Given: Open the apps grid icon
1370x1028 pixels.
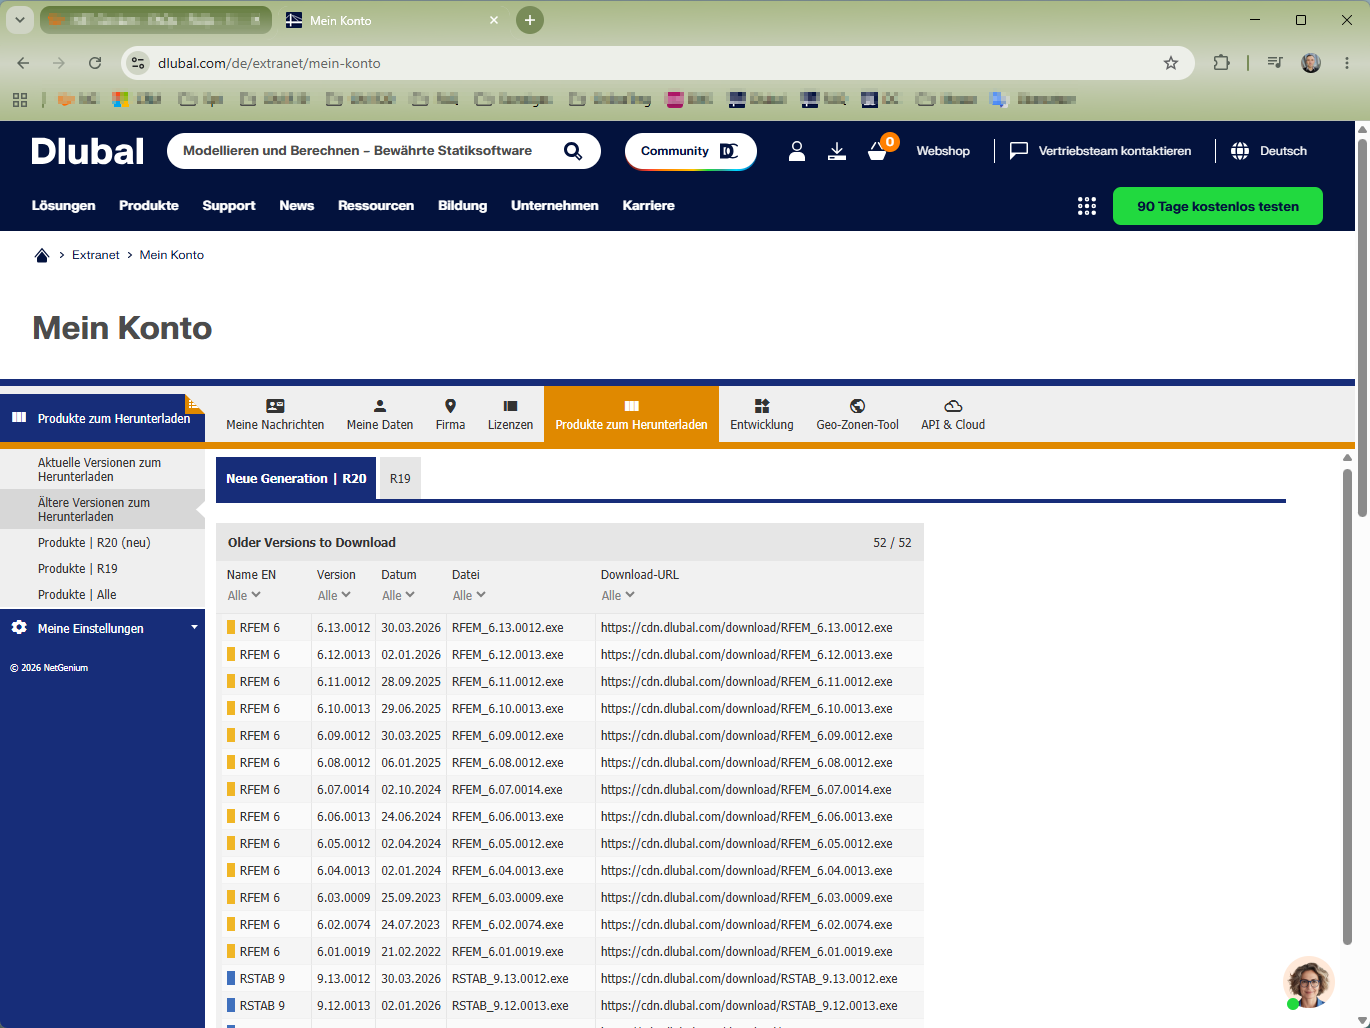Looking at the screenshot, I should 1087,206.
